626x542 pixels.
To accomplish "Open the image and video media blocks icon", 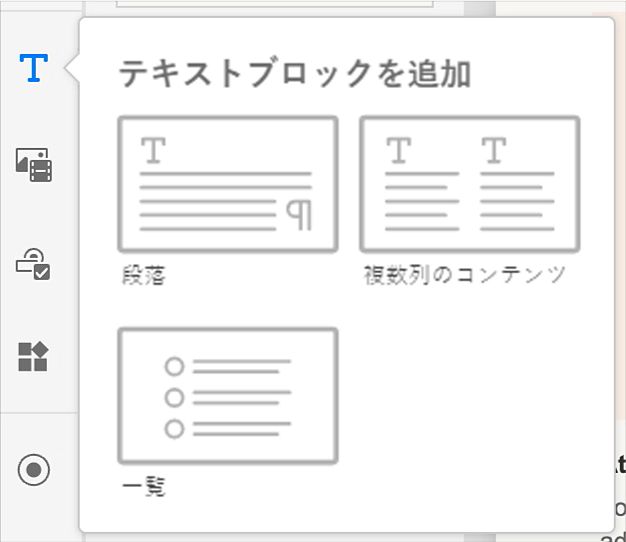I will (34, 164).
